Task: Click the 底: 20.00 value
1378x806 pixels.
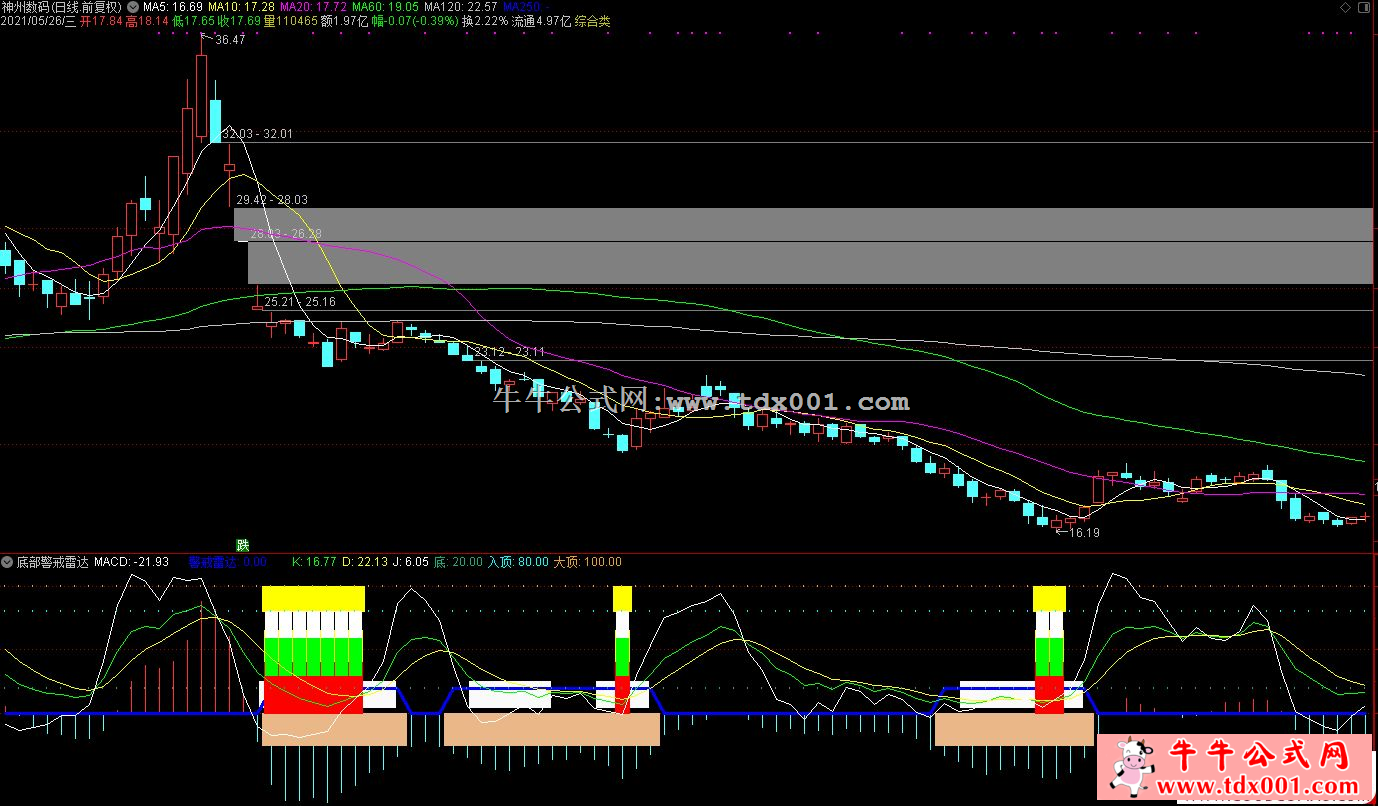Action: [x=458, y=562]
